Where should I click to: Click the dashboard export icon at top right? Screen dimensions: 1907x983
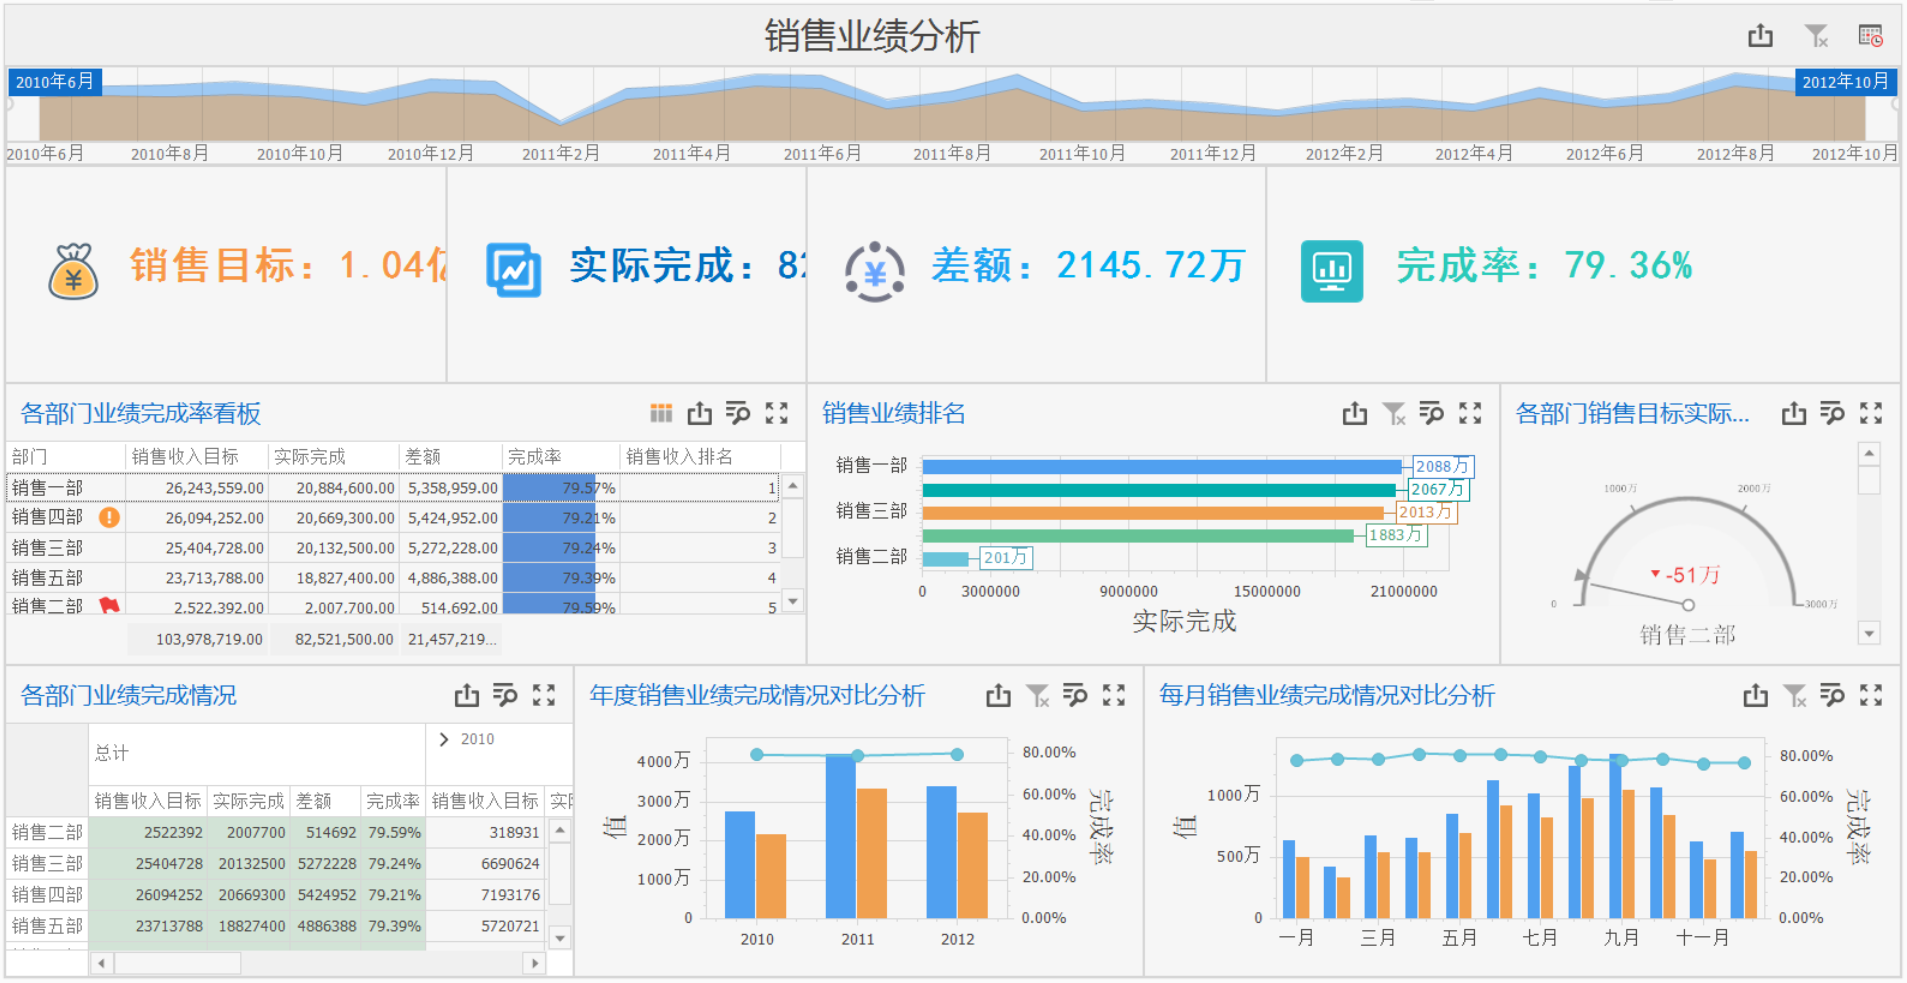click(1760, 37)
